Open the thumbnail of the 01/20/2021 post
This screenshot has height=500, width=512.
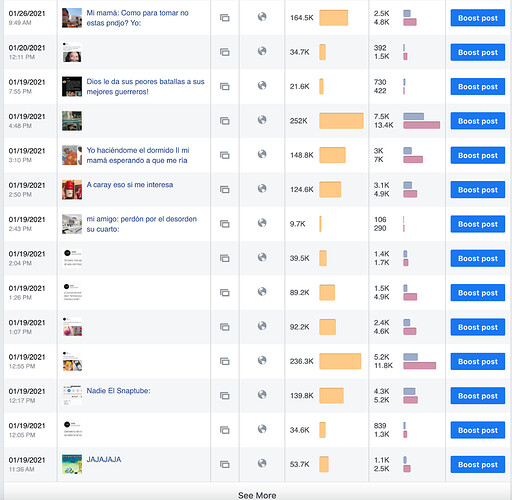click(x=72, y=52)
